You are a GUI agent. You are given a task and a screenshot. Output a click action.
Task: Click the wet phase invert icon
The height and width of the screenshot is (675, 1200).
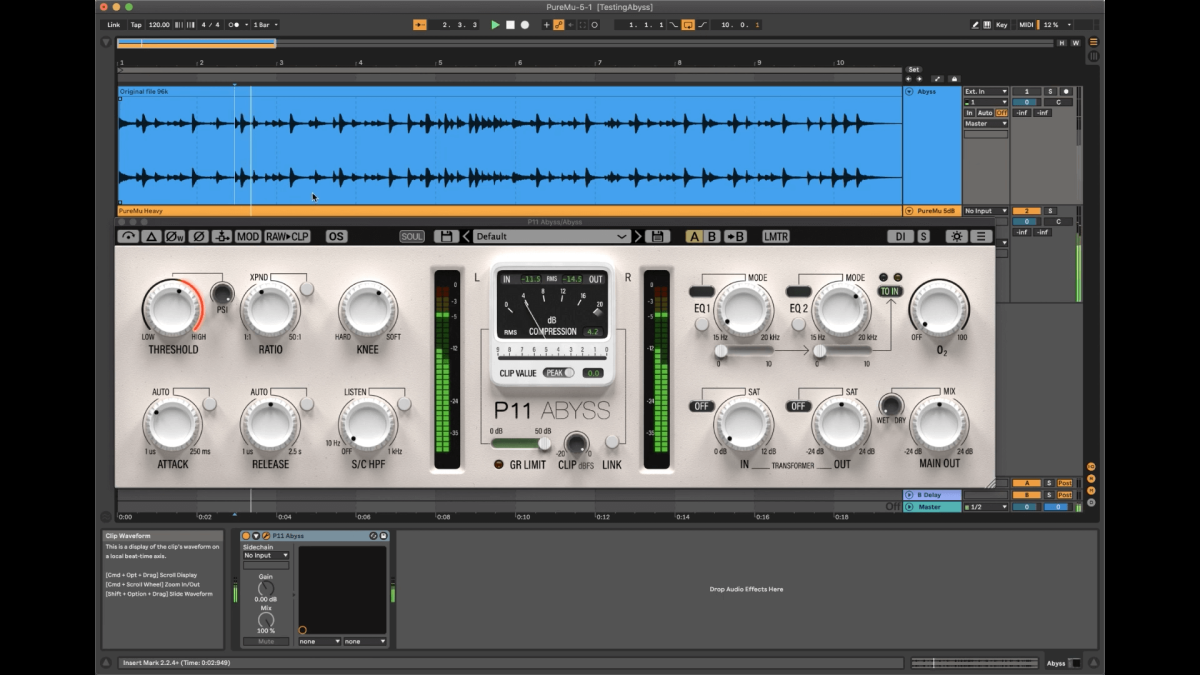[x=175, y=237]
